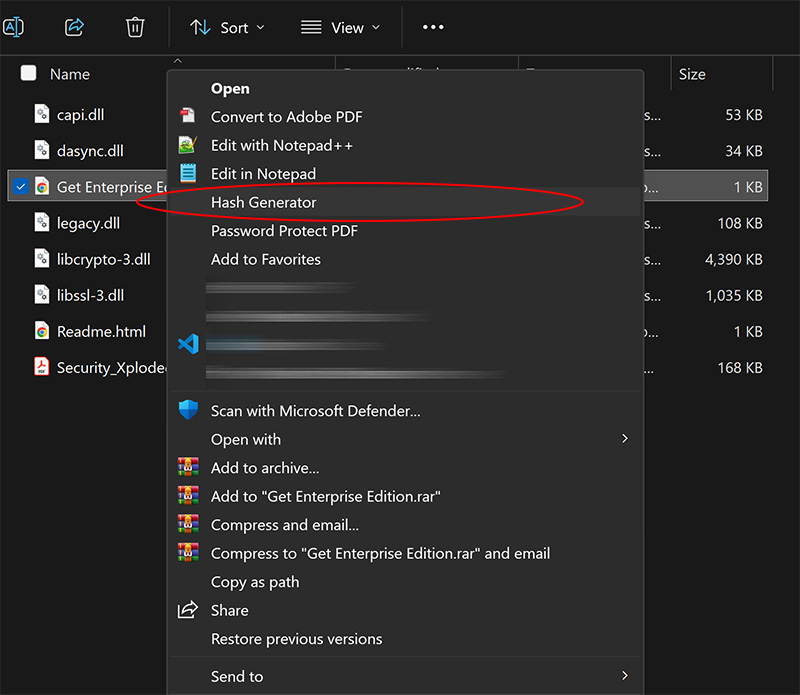Viewport: 800px width, 695px height.
Task: Click the Delete trash icon
Action: click(x=135, y=27)
